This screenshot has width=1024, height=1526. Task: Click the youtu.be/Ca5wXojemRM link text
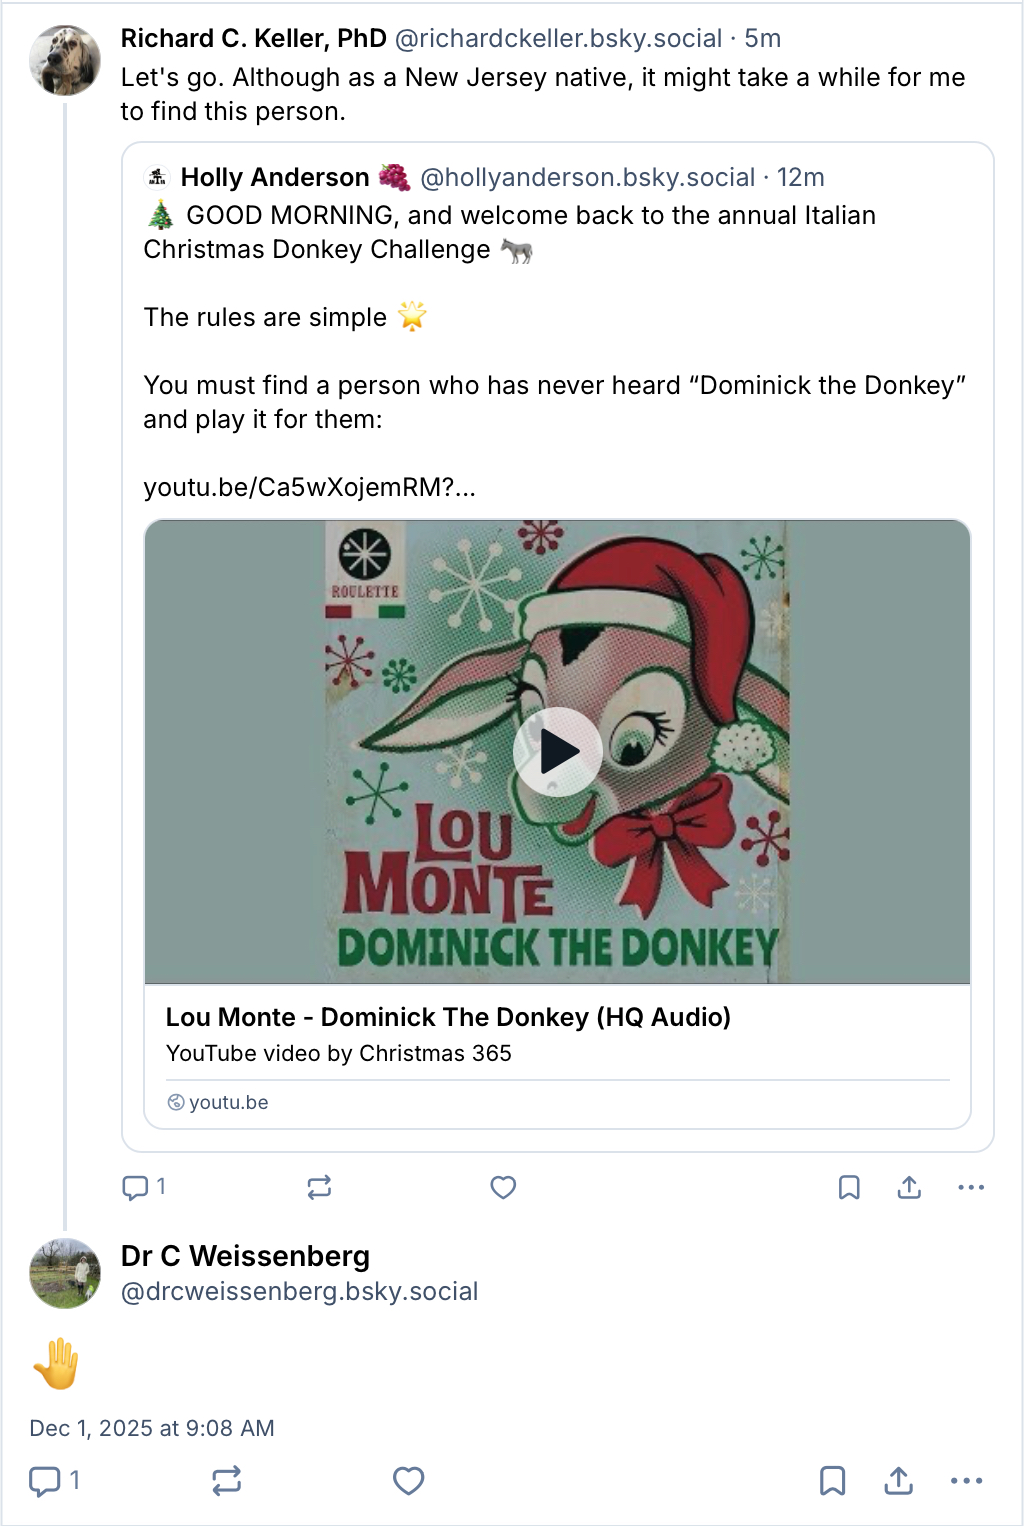click(x=309, y=487)
